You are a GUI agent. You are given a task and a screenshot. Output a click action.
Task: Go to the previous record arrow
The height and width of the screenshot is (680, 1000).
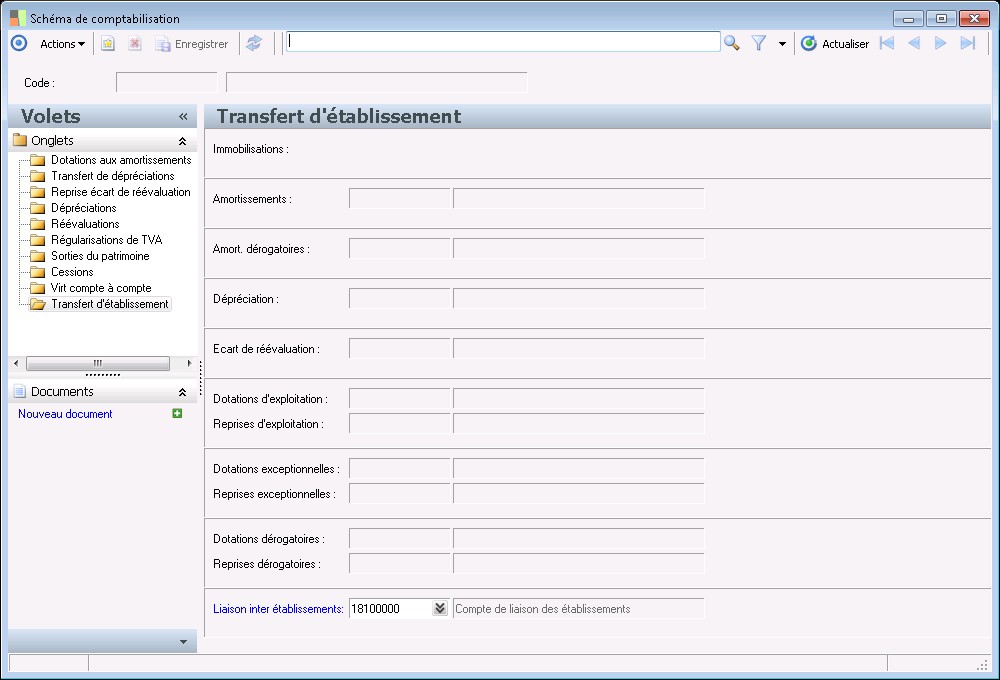[x=914, y=43]
